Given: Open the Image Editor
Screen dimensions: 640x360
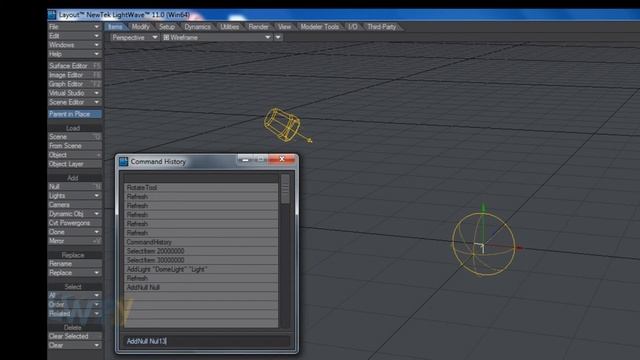Looking at the screenshot, I should pos(74,75).
